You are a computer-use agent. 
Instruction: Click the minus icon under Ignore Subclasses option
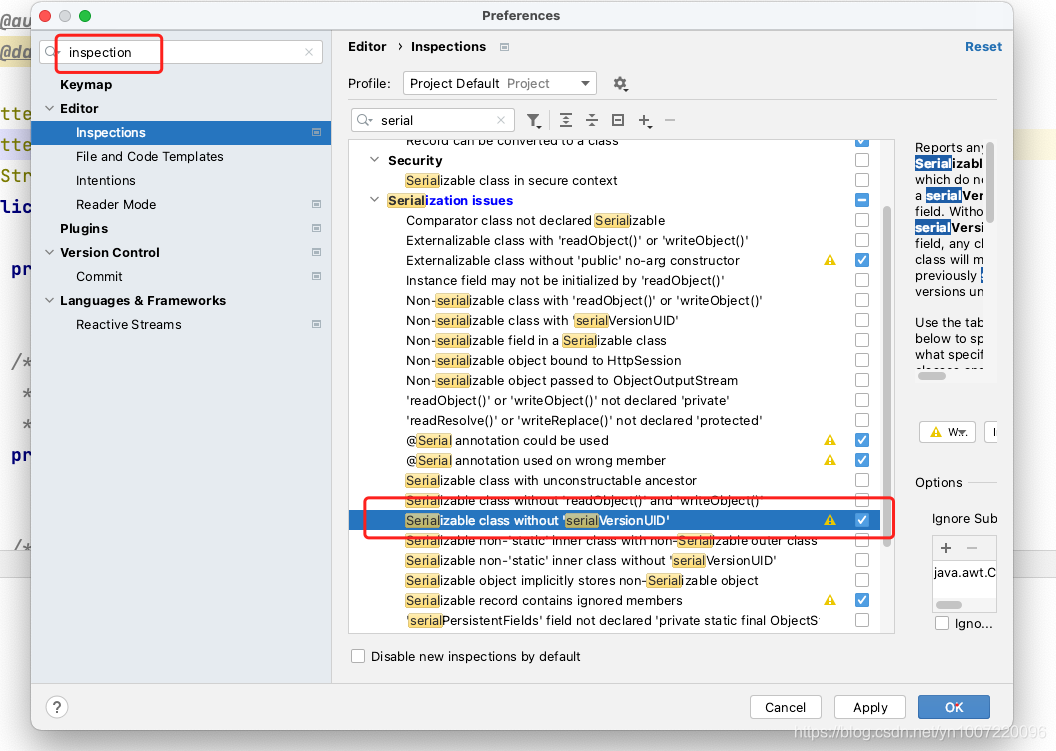[972, 548]
